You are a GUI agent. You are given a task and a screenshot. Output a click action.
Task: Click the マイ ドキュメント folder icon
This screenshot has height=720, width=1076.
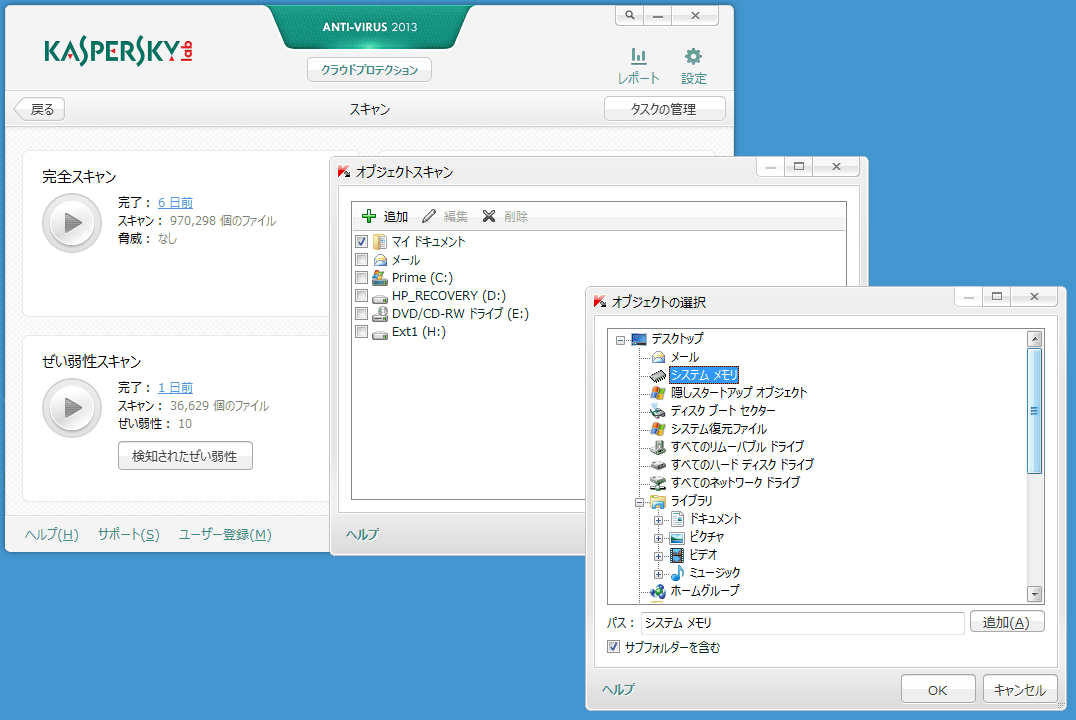pyautogui.click(x=379, y=242)
